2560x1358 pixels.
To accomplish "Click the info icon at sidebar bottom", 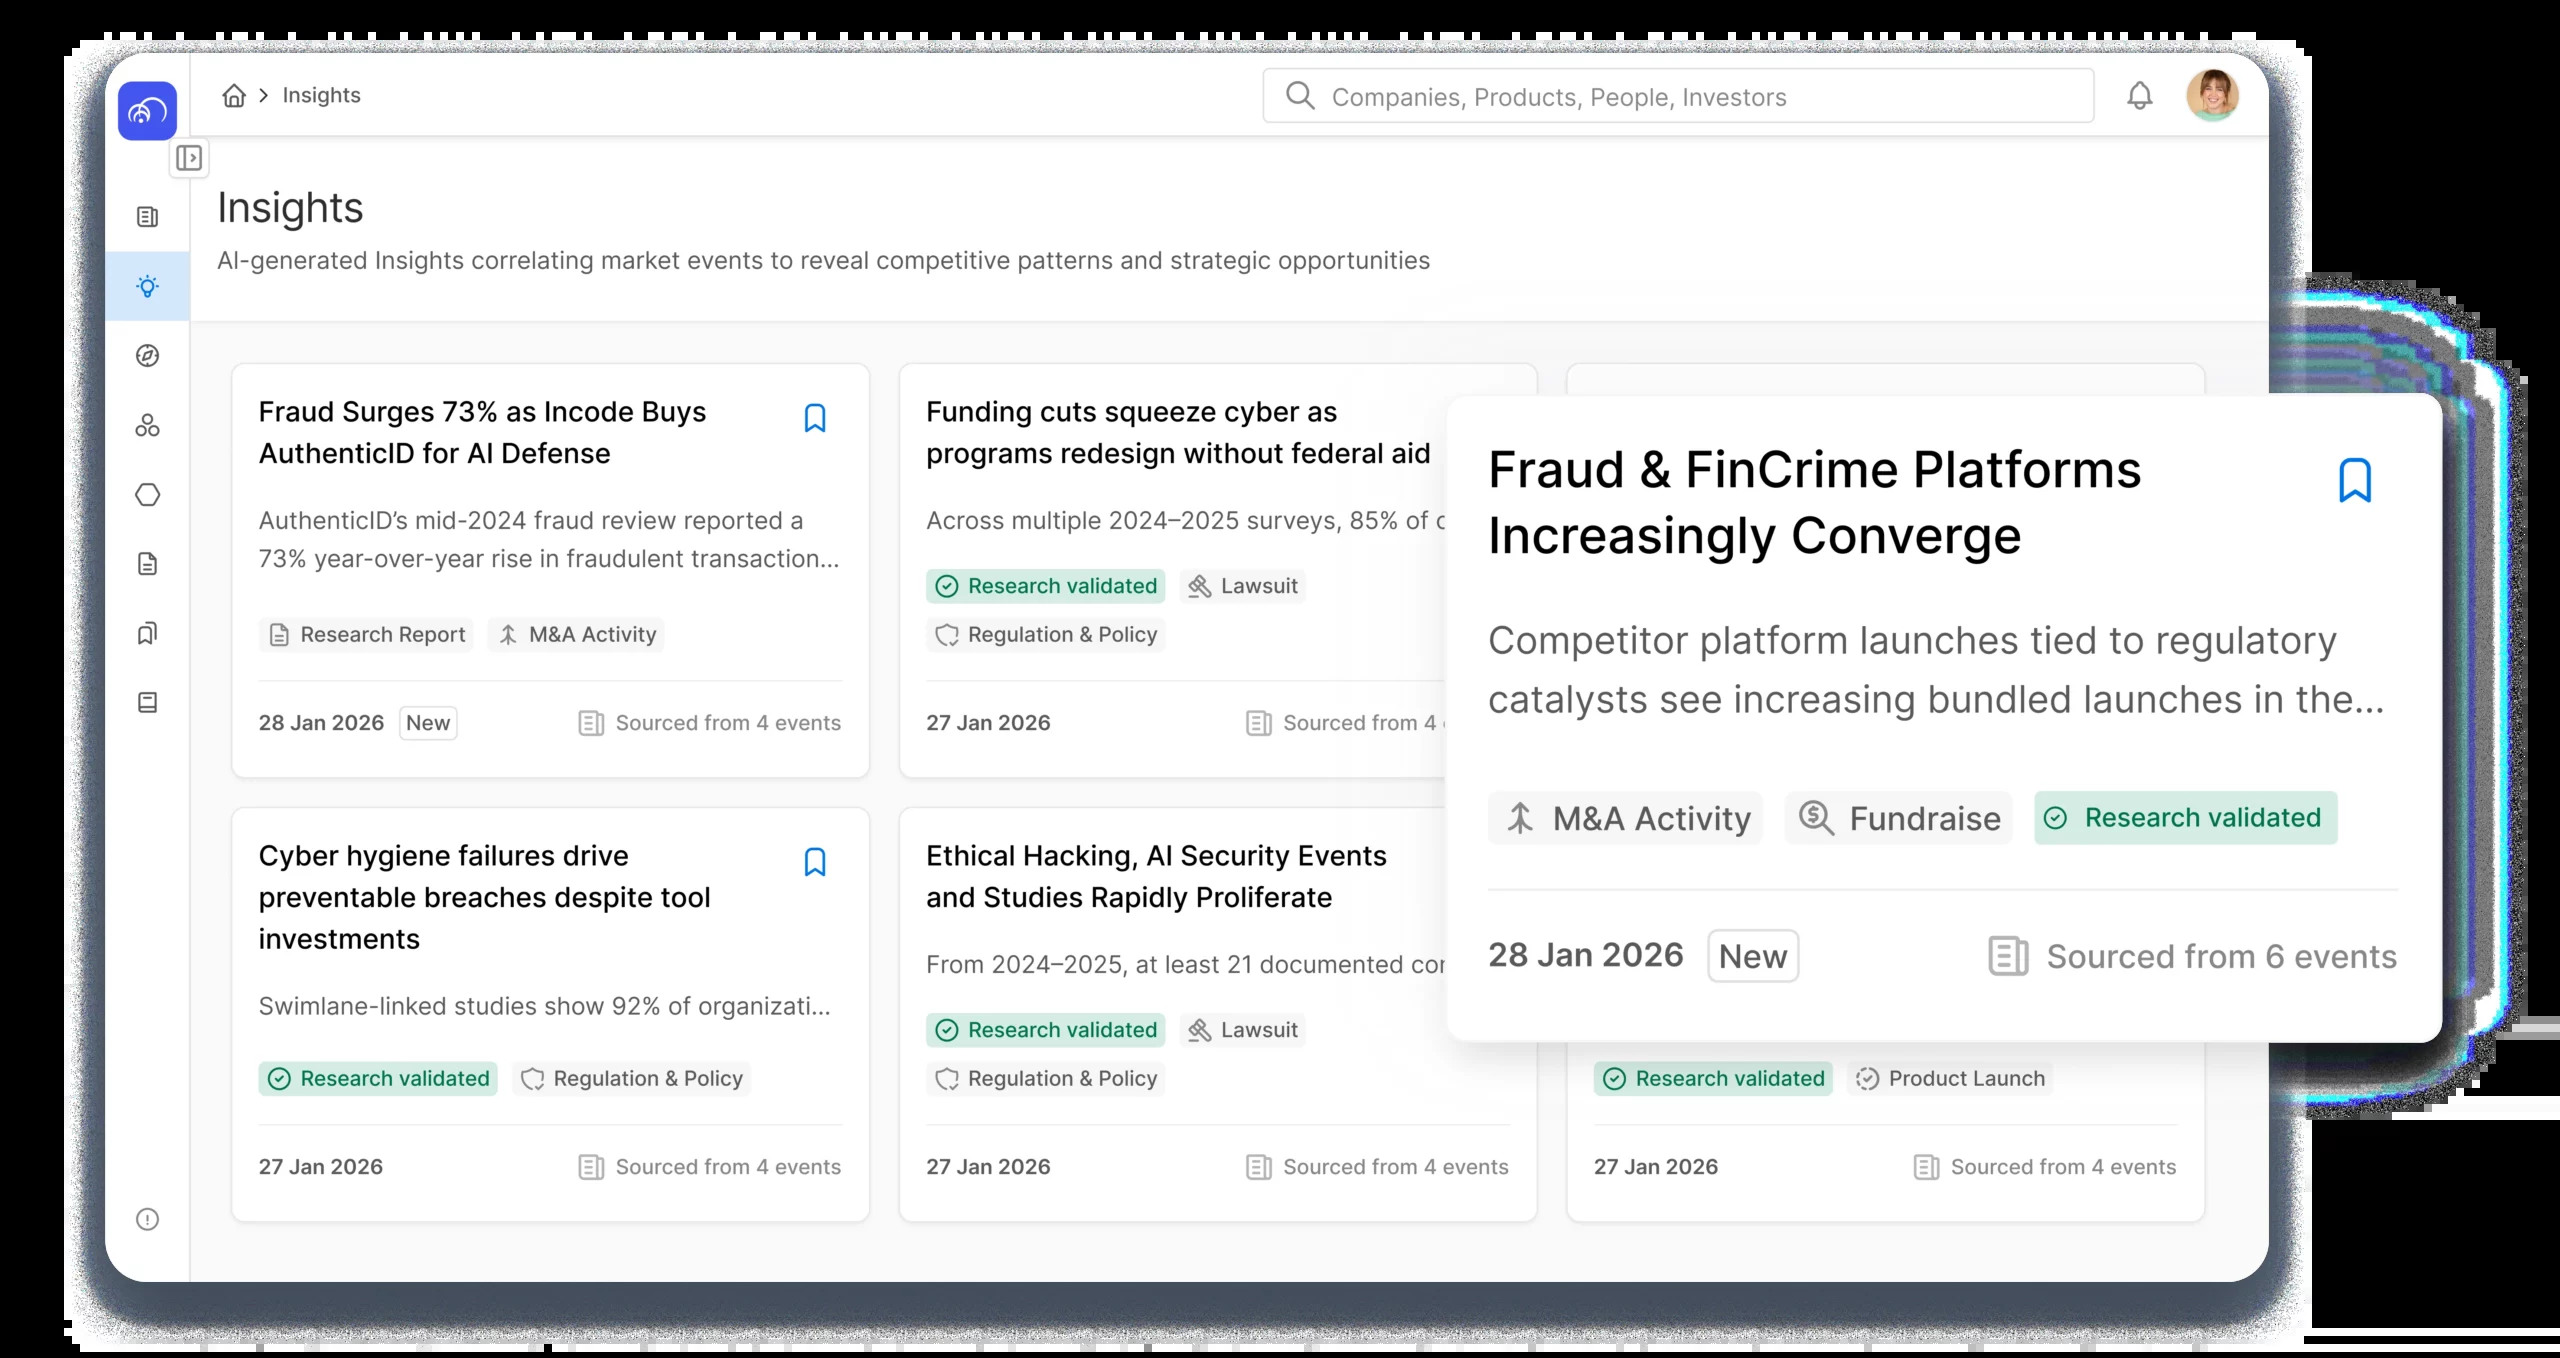I will tap(148, 1219).
